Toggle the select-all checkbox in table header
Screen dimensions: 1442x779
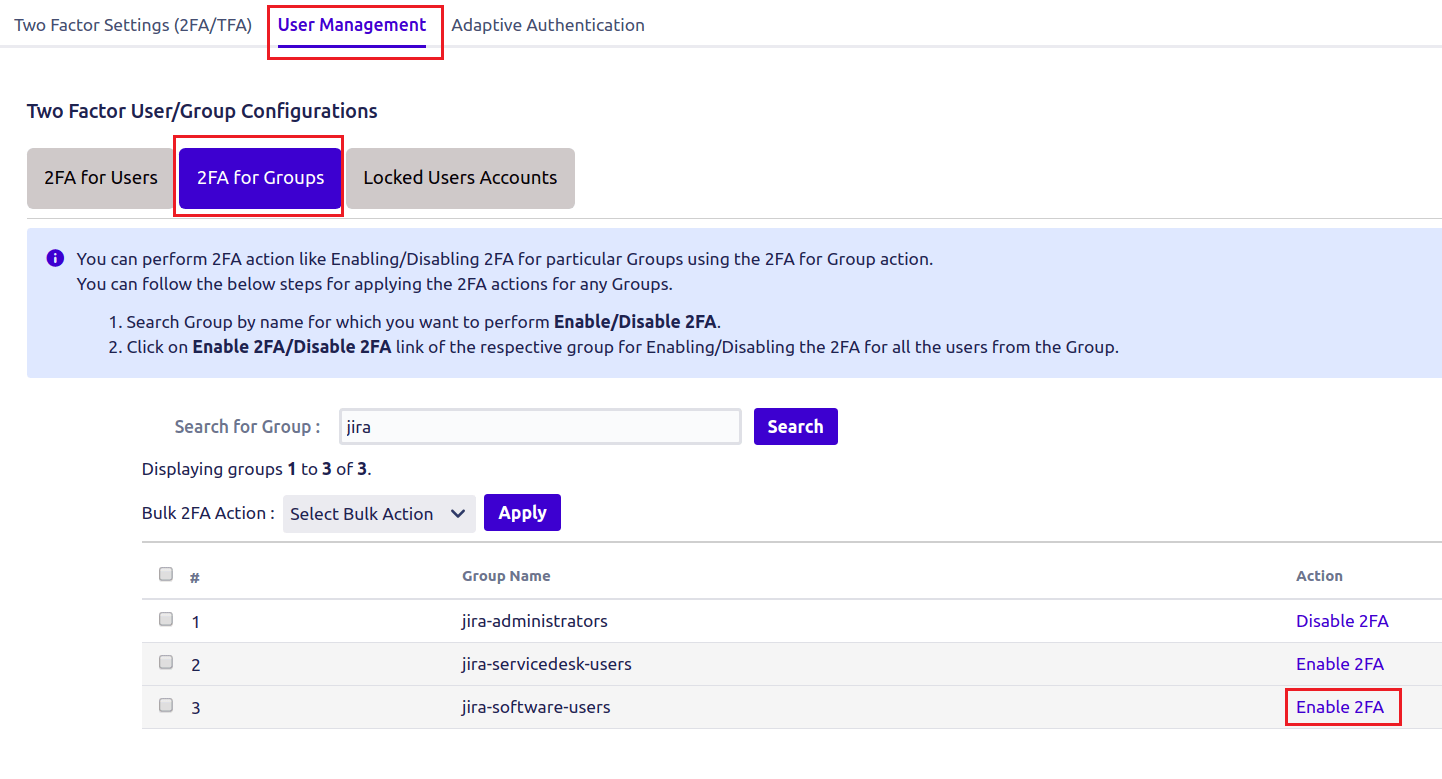166,574
